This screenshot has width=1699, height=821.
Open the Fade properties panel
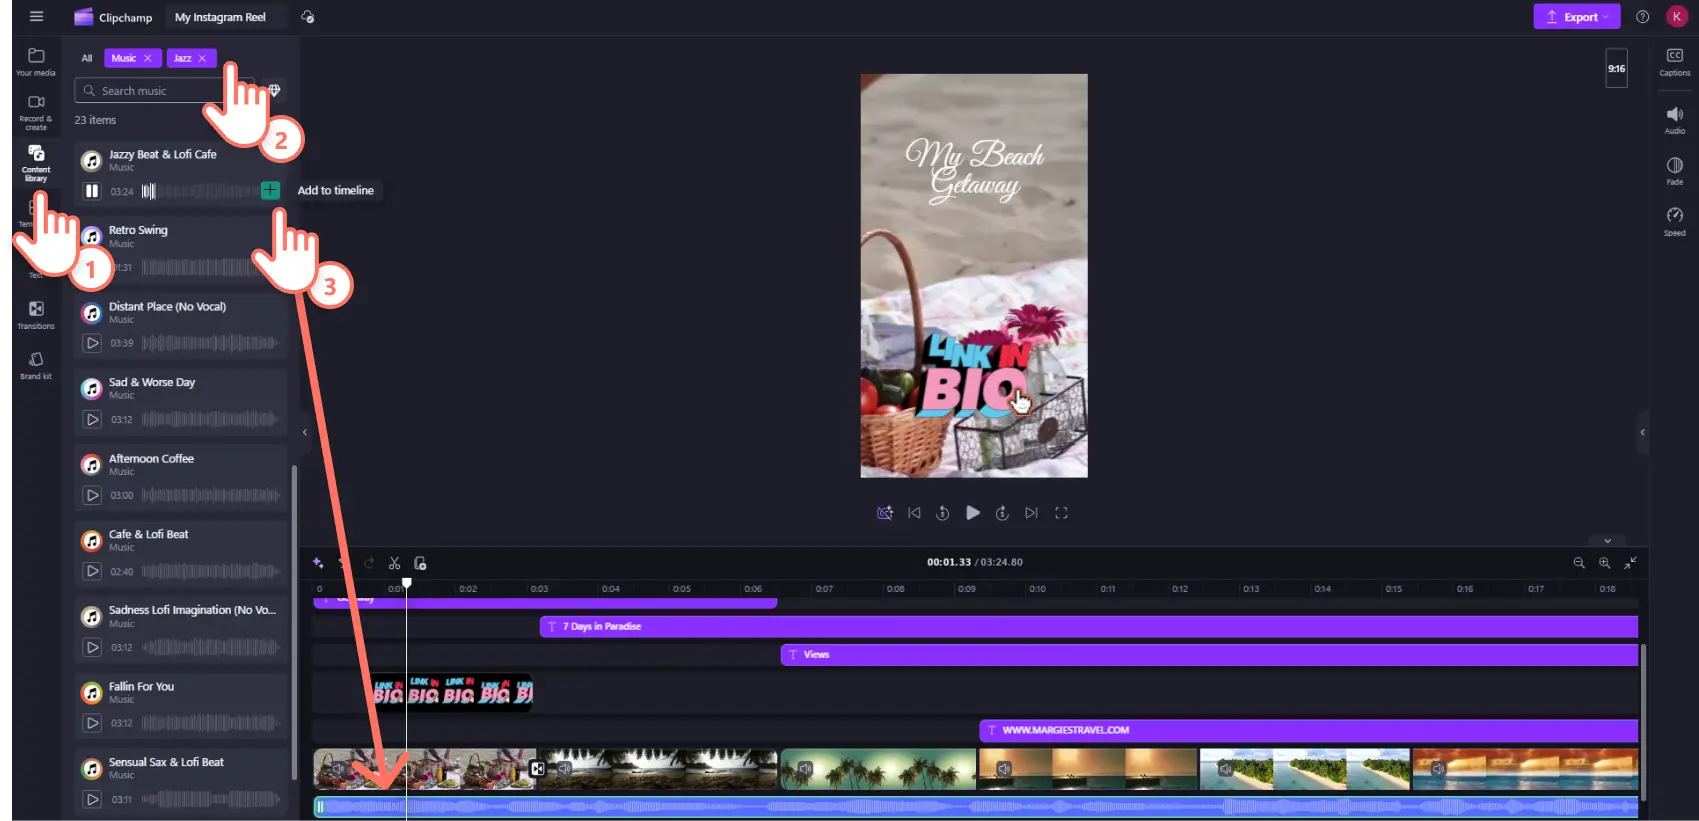[1675, 170]
